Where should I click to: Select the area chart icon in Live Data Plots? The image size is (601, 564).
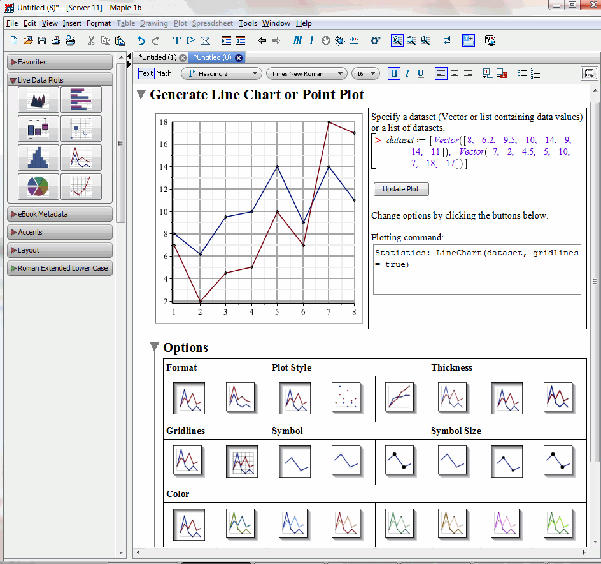click(x=37, y=100)
